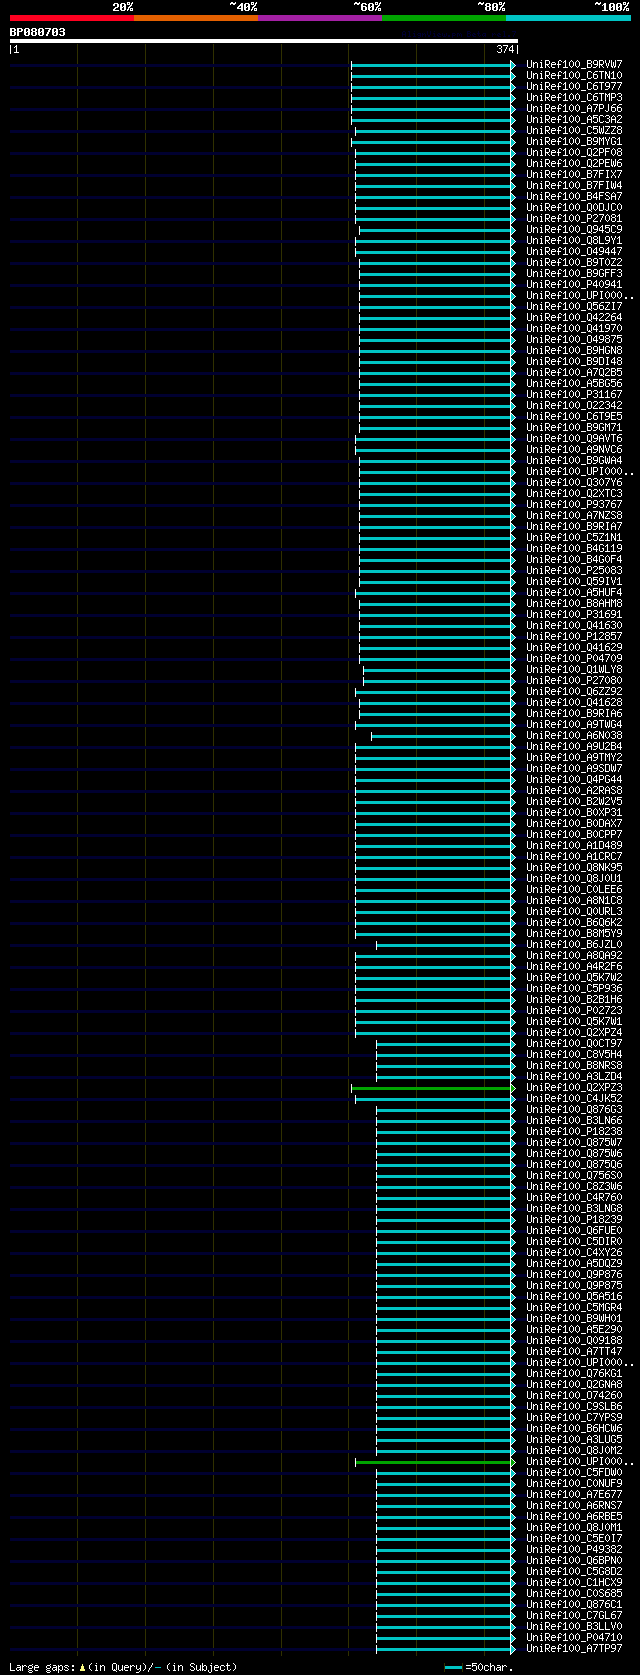Open hit UniRef100_B9RVW7

click(x=574, y=65)
